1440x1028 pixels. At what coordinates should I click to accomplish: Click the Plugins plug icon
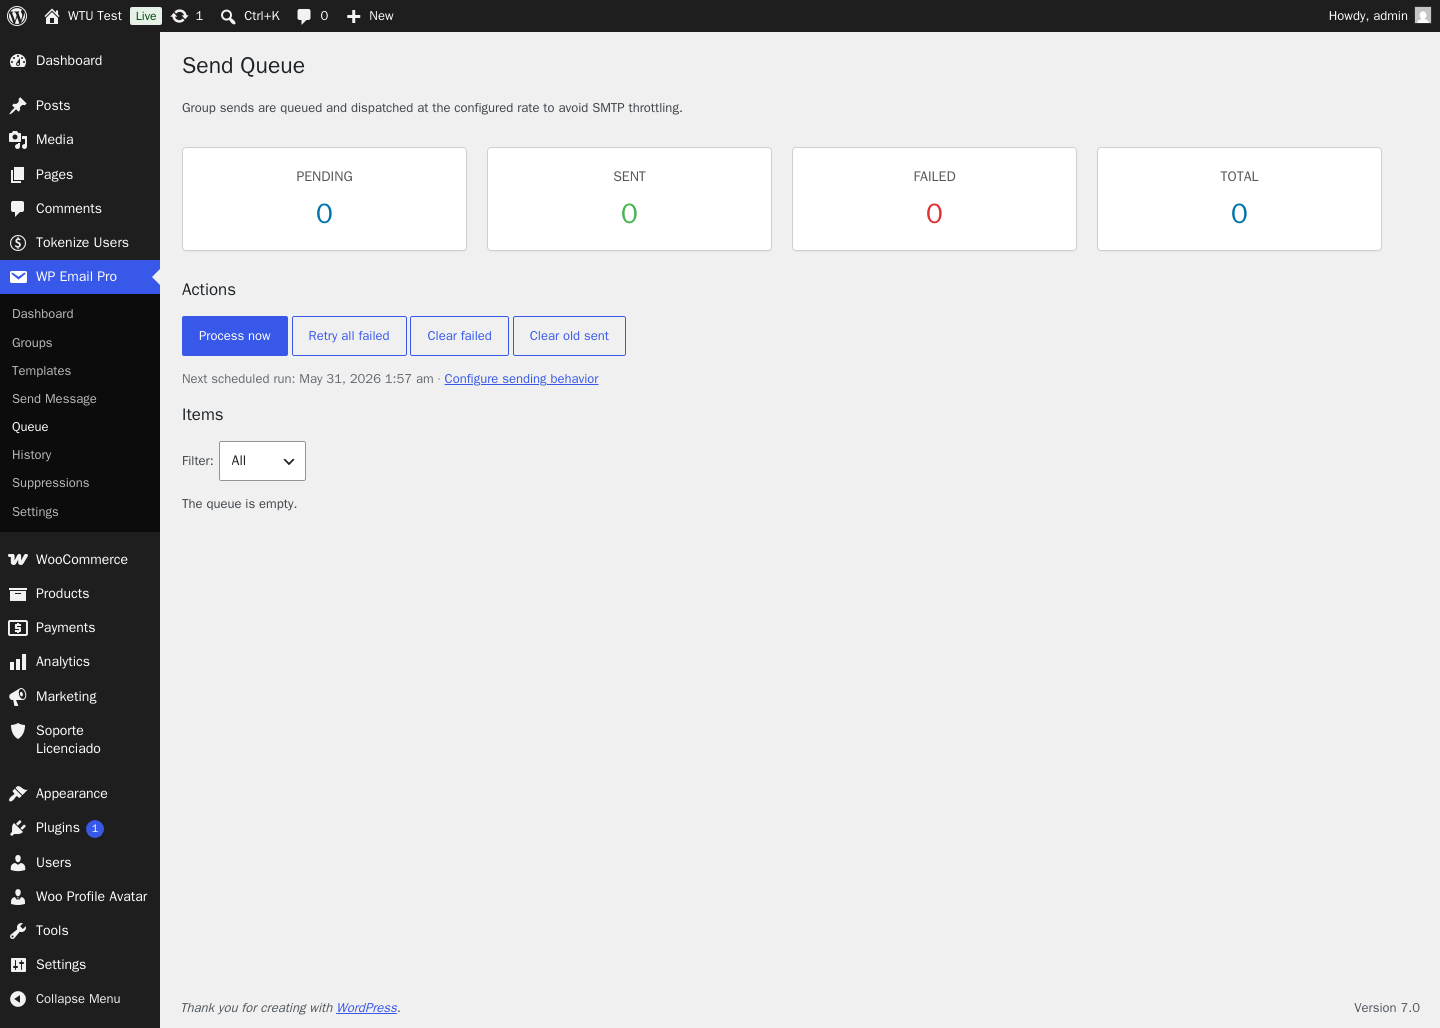tap(18, 828)
